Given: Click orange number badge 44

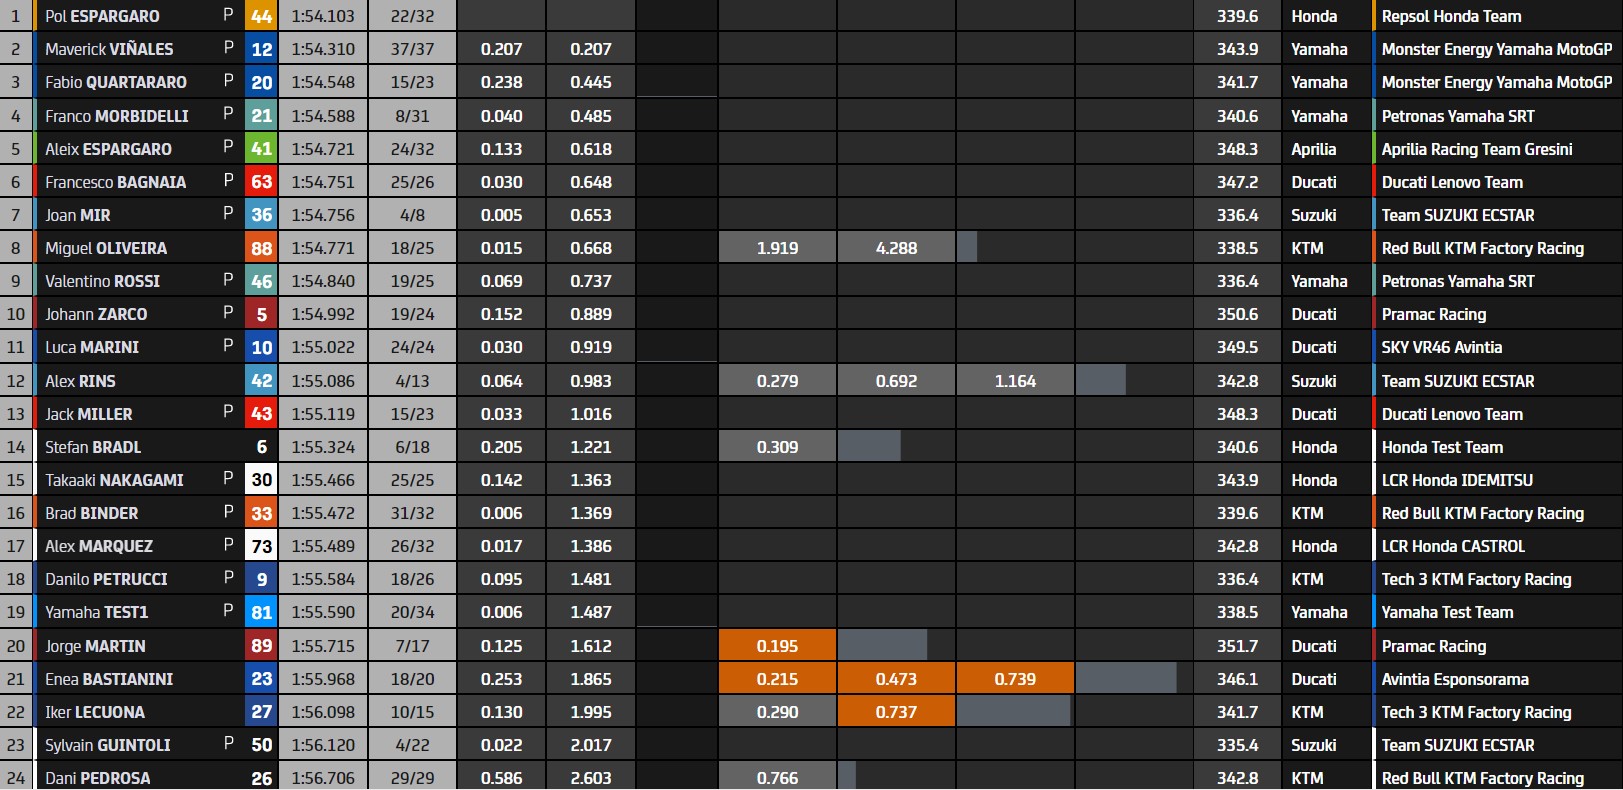Looking at the screenshot, I should pyautogui.click(x=261, y=16).
